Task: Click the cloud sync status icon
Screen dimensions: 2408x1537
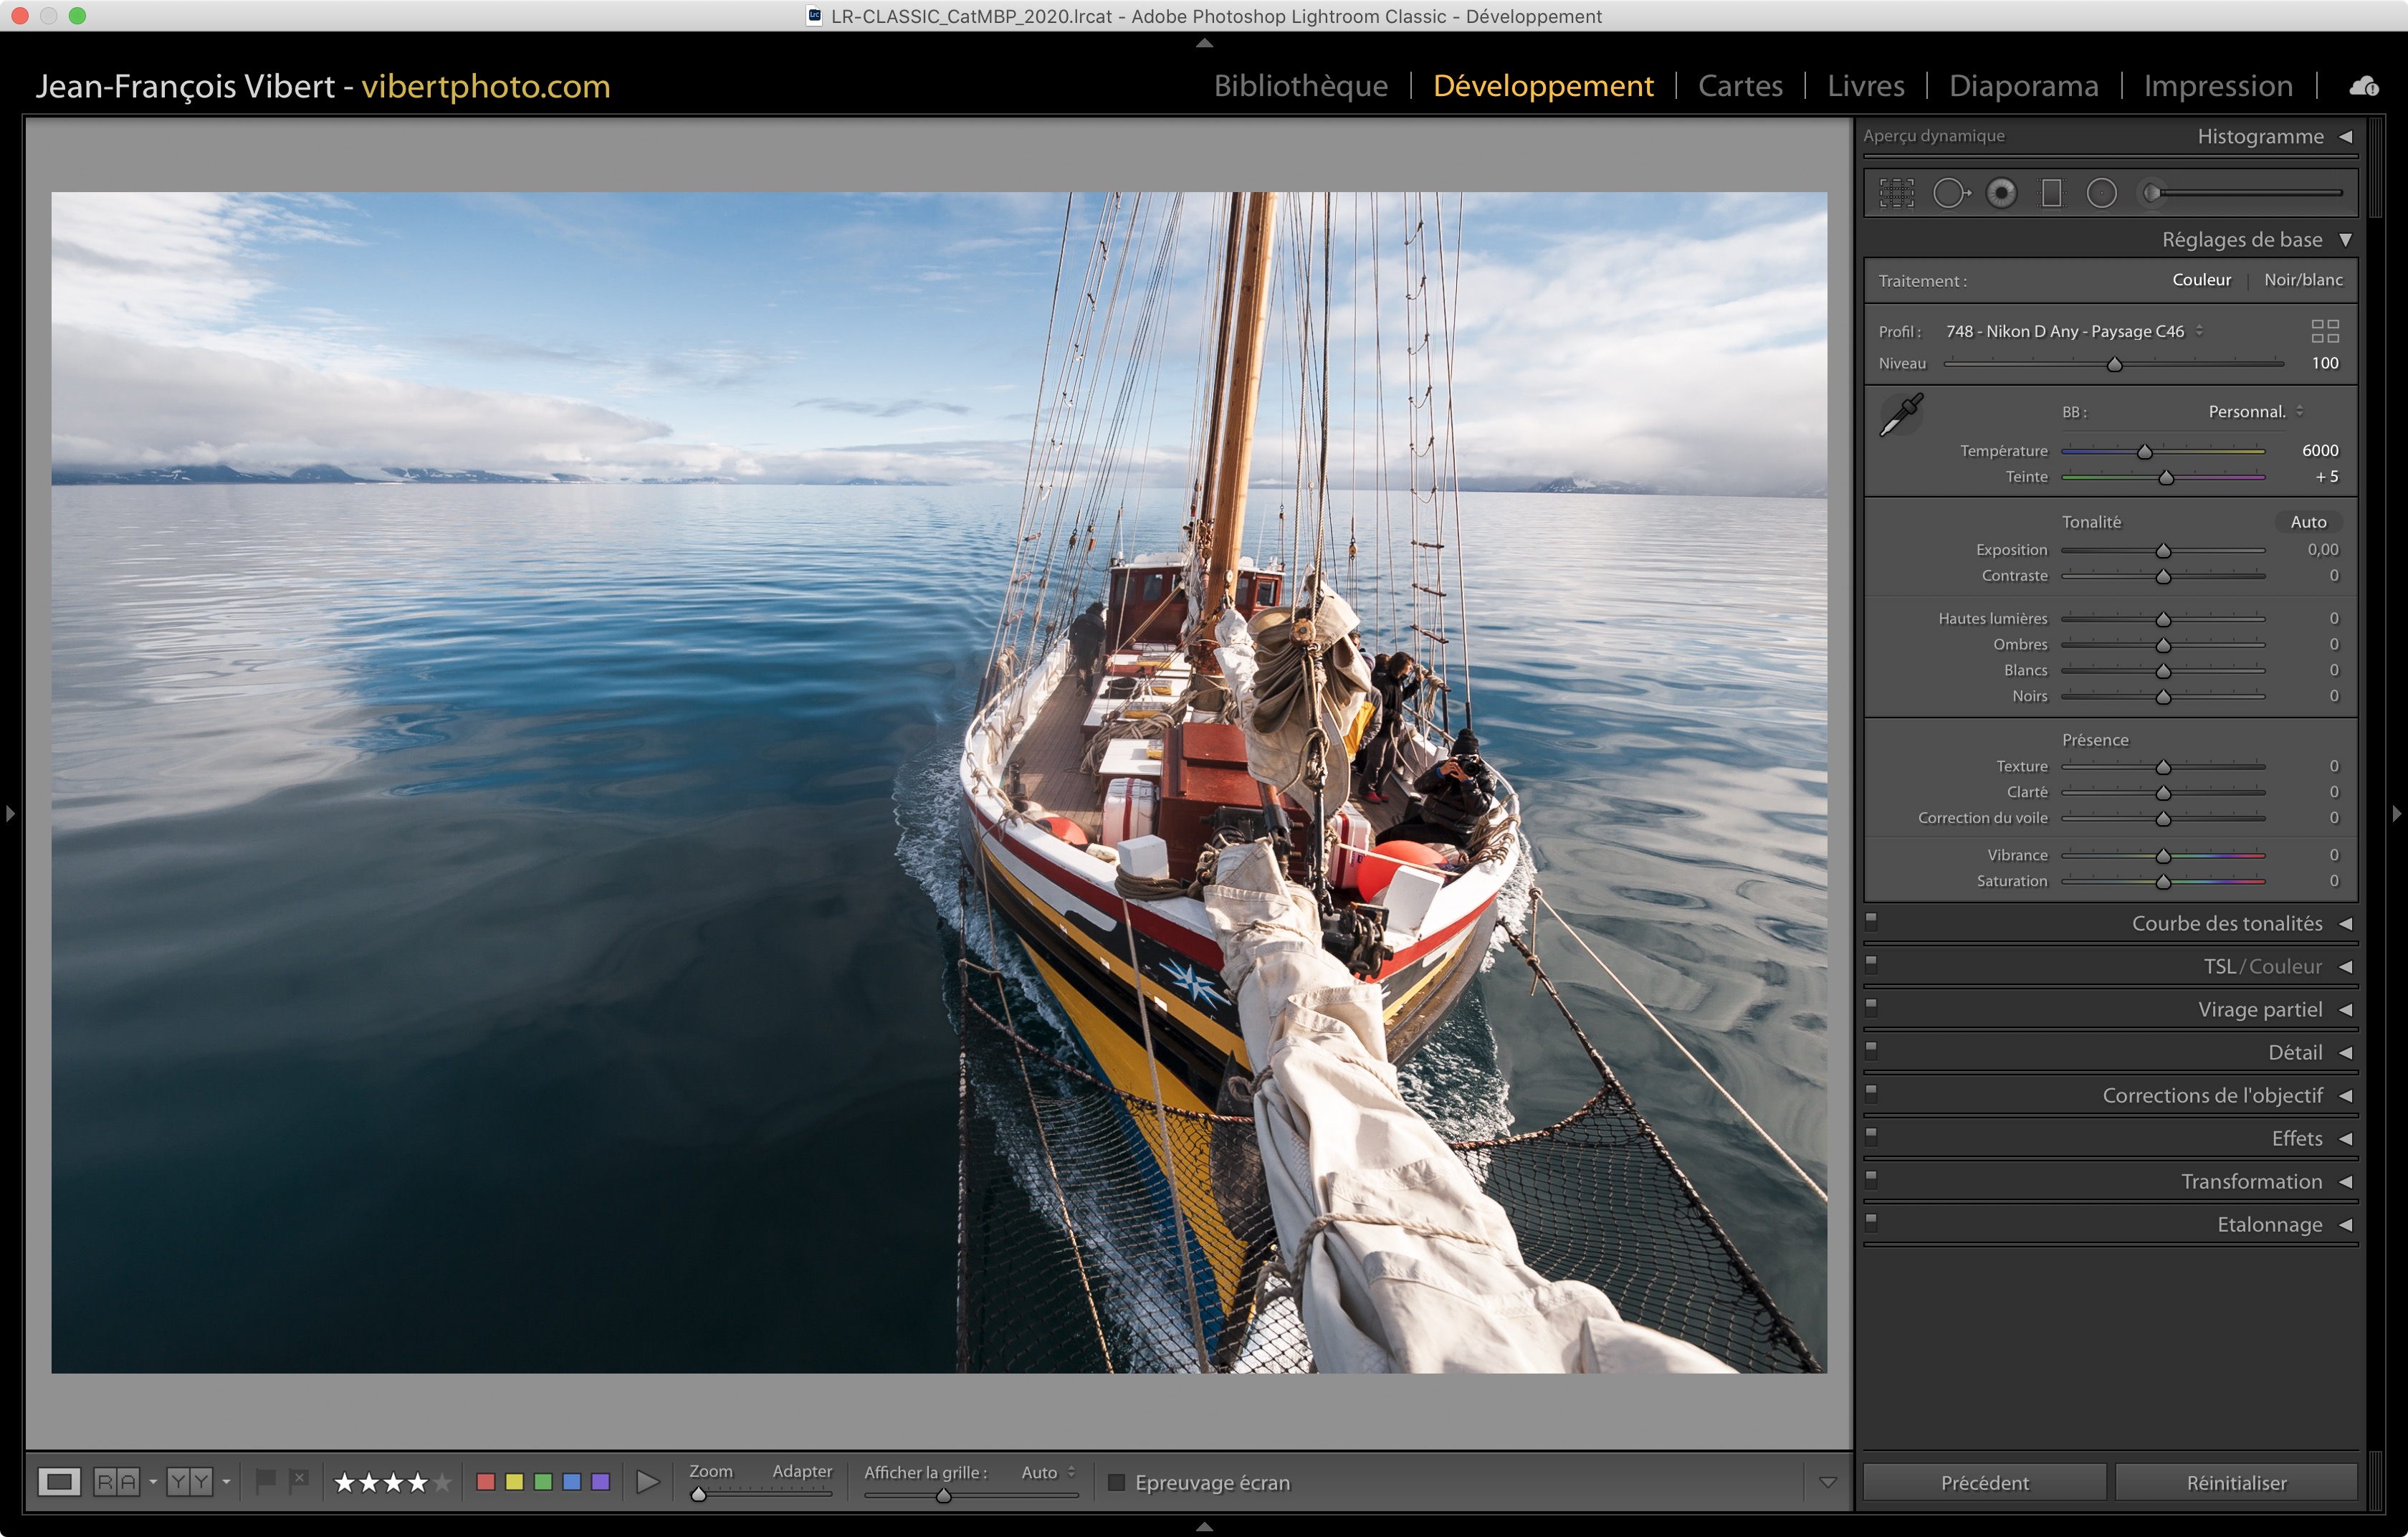Action: click(x=2364, y=87)
